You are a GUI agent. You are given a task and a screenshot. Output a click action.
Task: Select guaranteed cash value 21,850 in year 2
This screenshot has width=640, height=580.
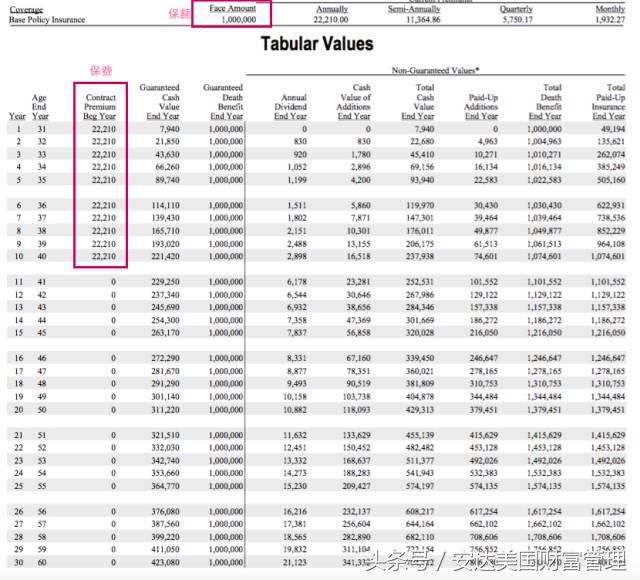[x=167, y=141]
